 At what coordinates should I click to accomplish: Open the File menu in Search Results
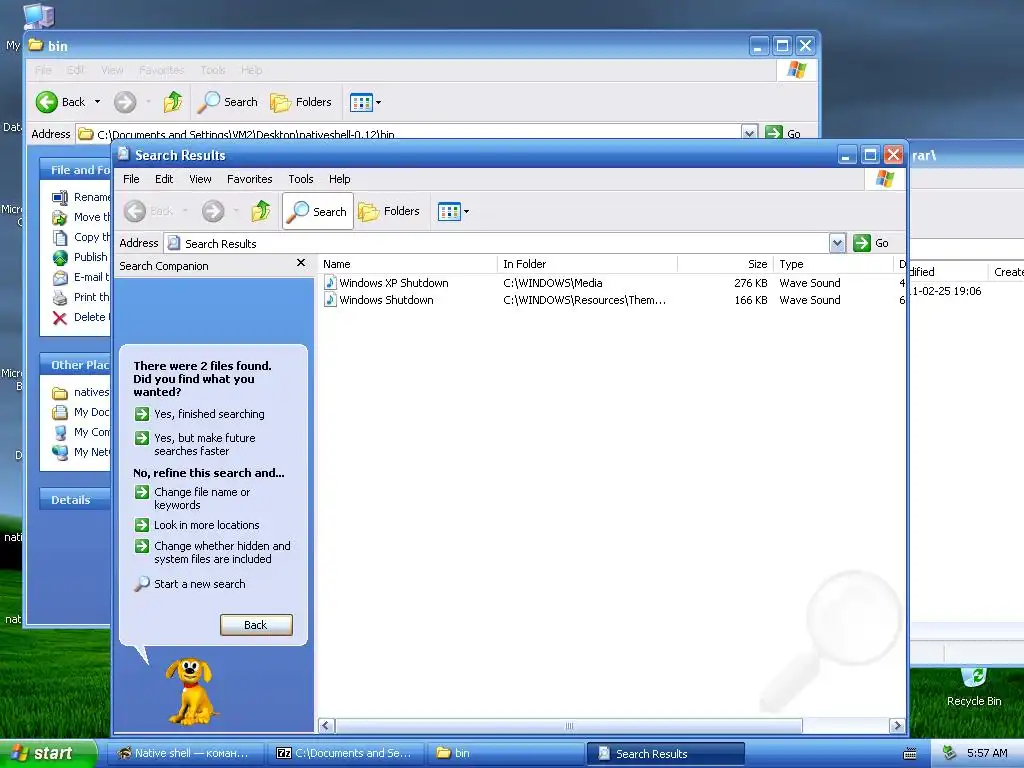[x=131, y=179]
